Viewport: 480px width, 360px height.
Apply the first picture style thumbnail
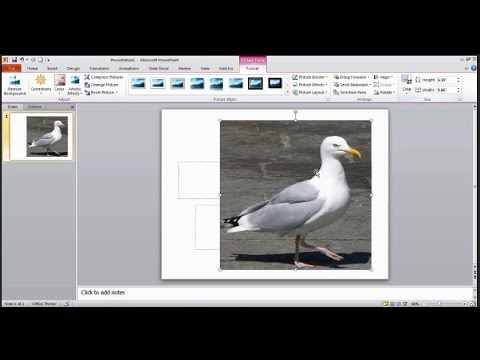(138, 83)
